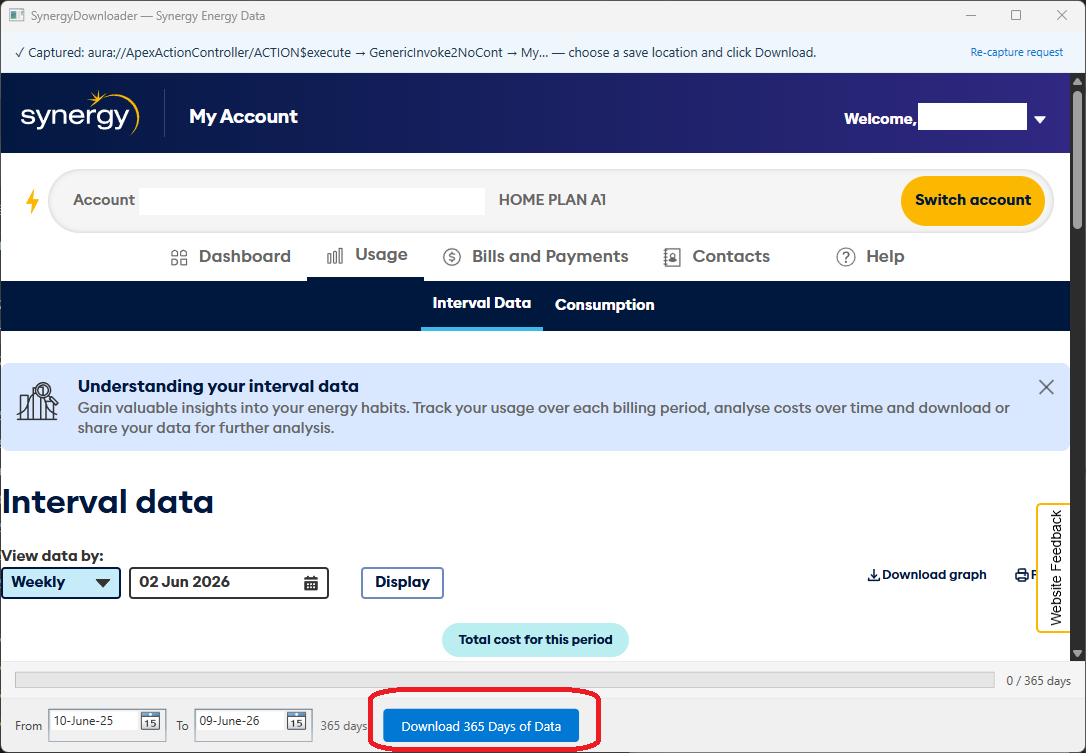Viewport: 1086px width, 753px height.
Task: Switch to the Interval Data tab
Action: (x=481, y=303)
